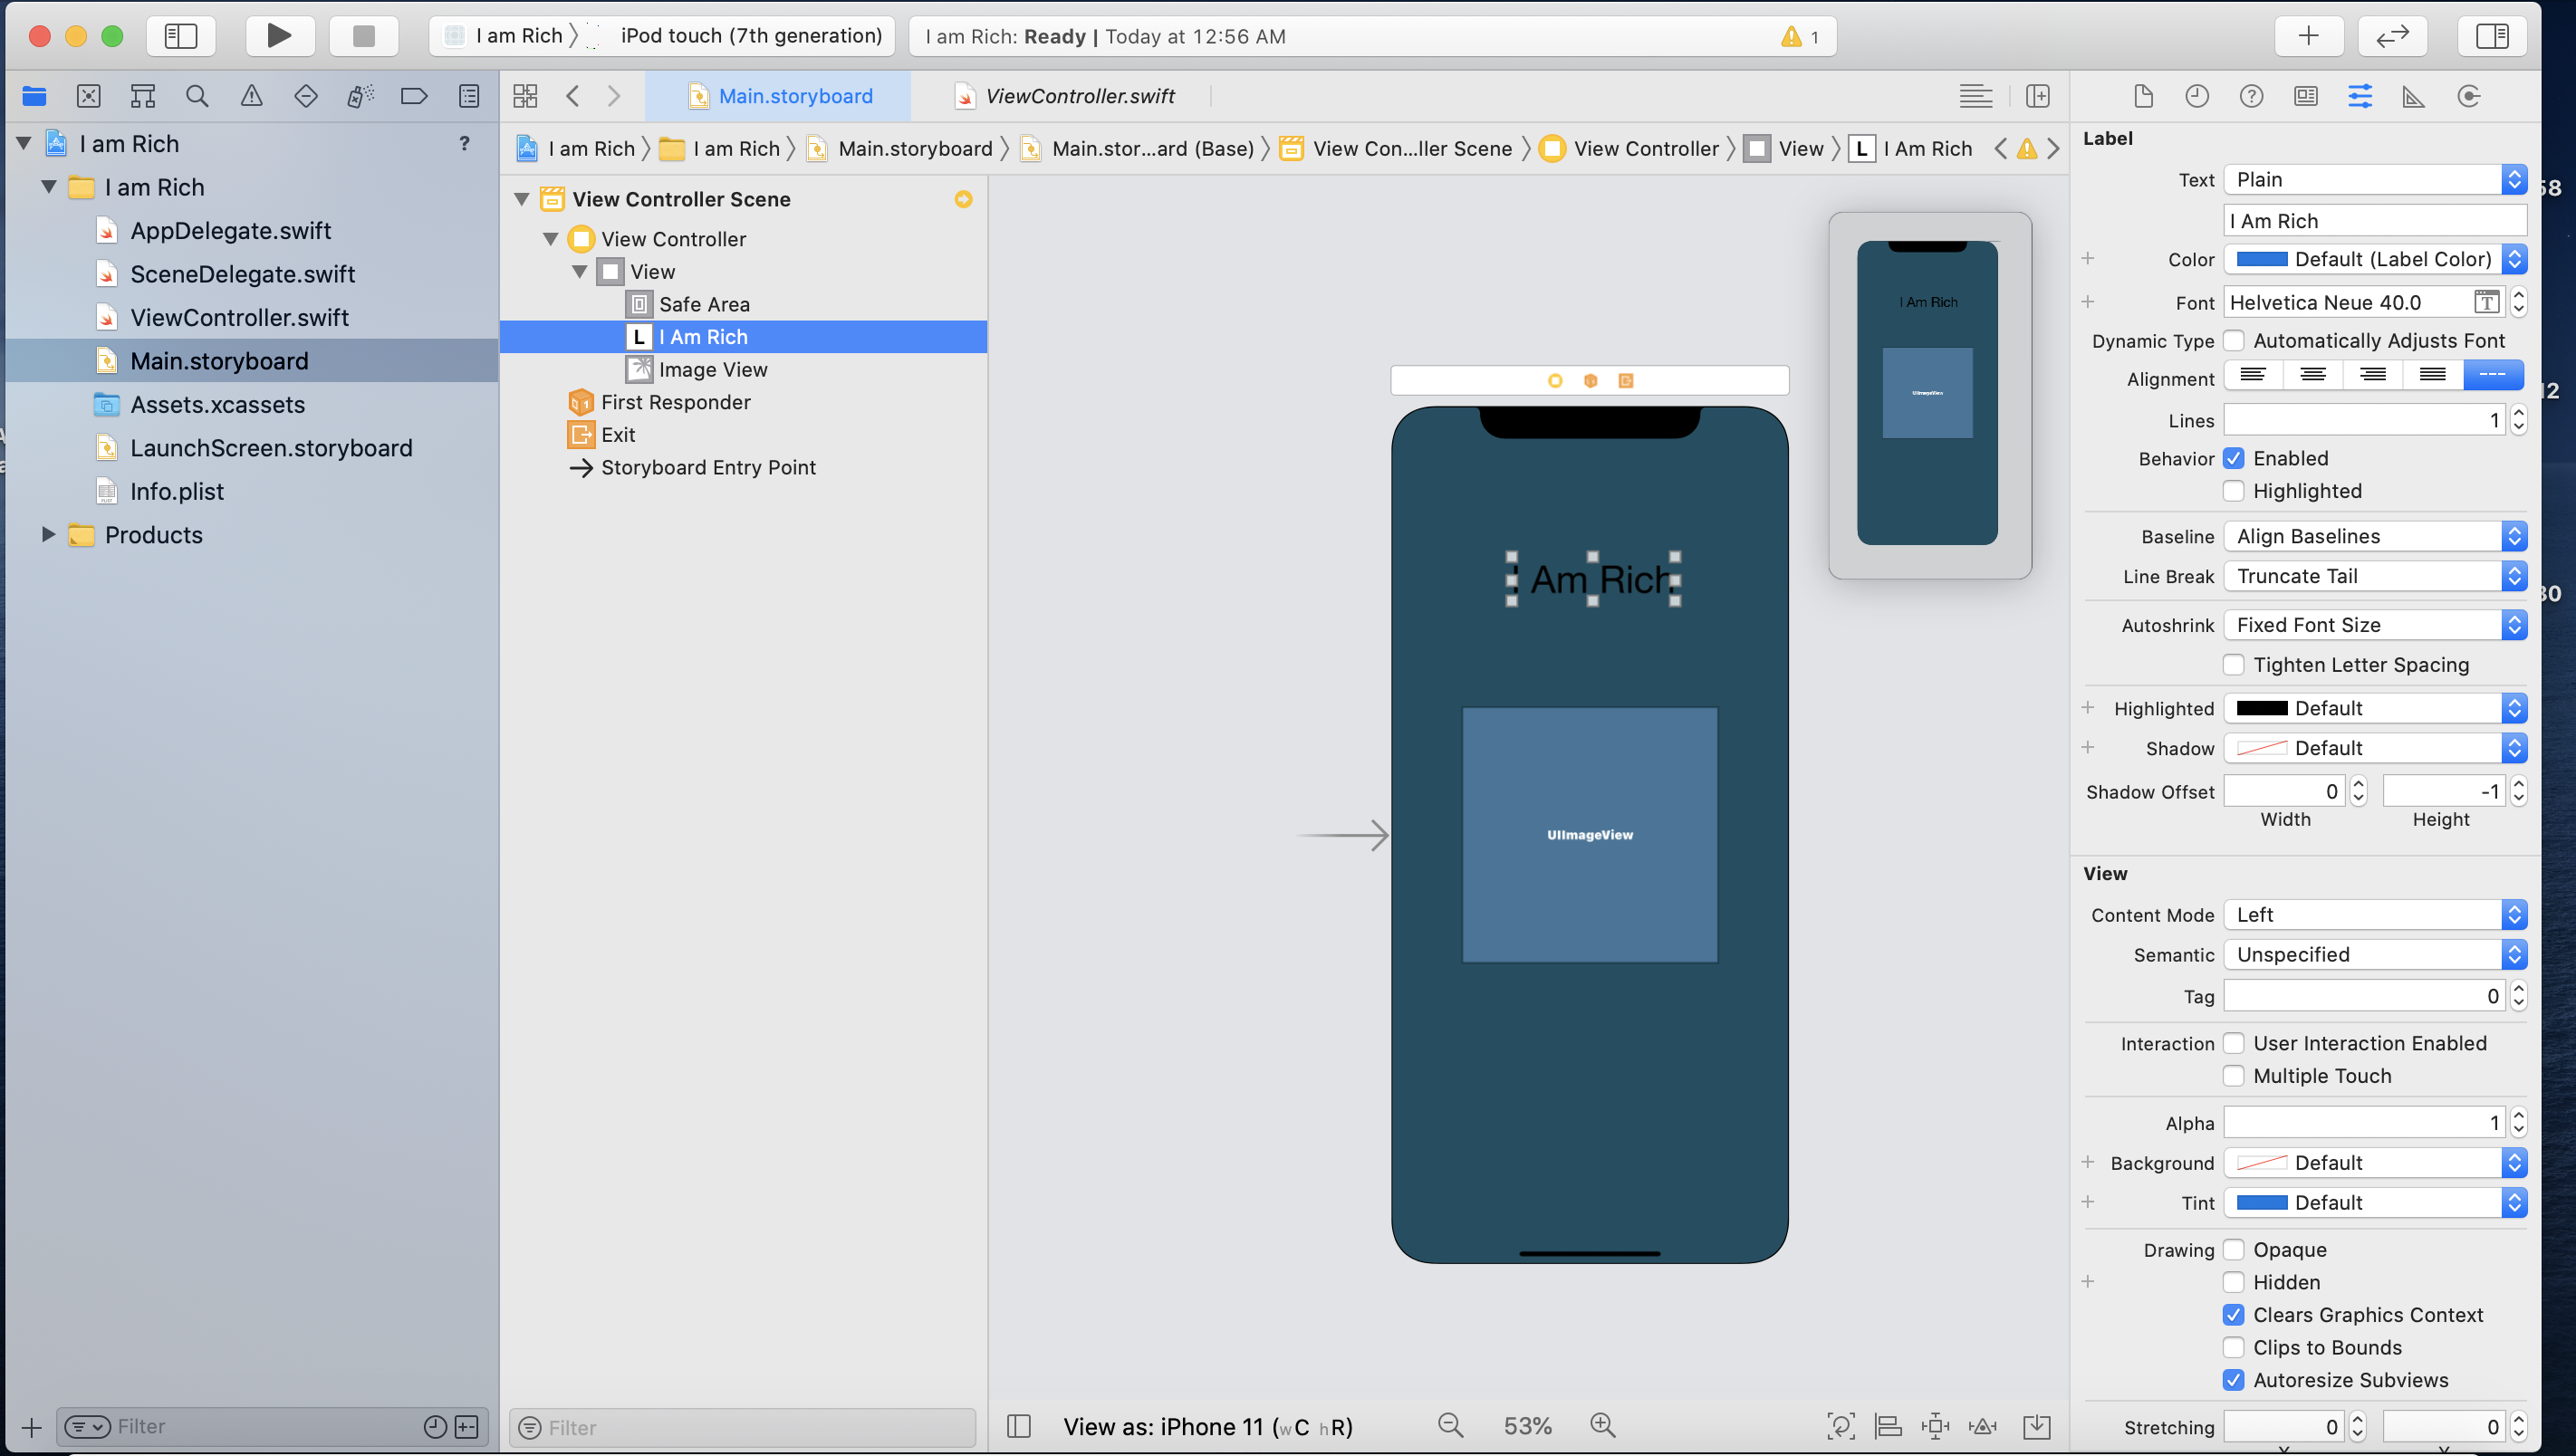Screen dimensions: 2576x1456
Task: Click the Zoom In magnifier on canvas
Action: point(1602,1425)
